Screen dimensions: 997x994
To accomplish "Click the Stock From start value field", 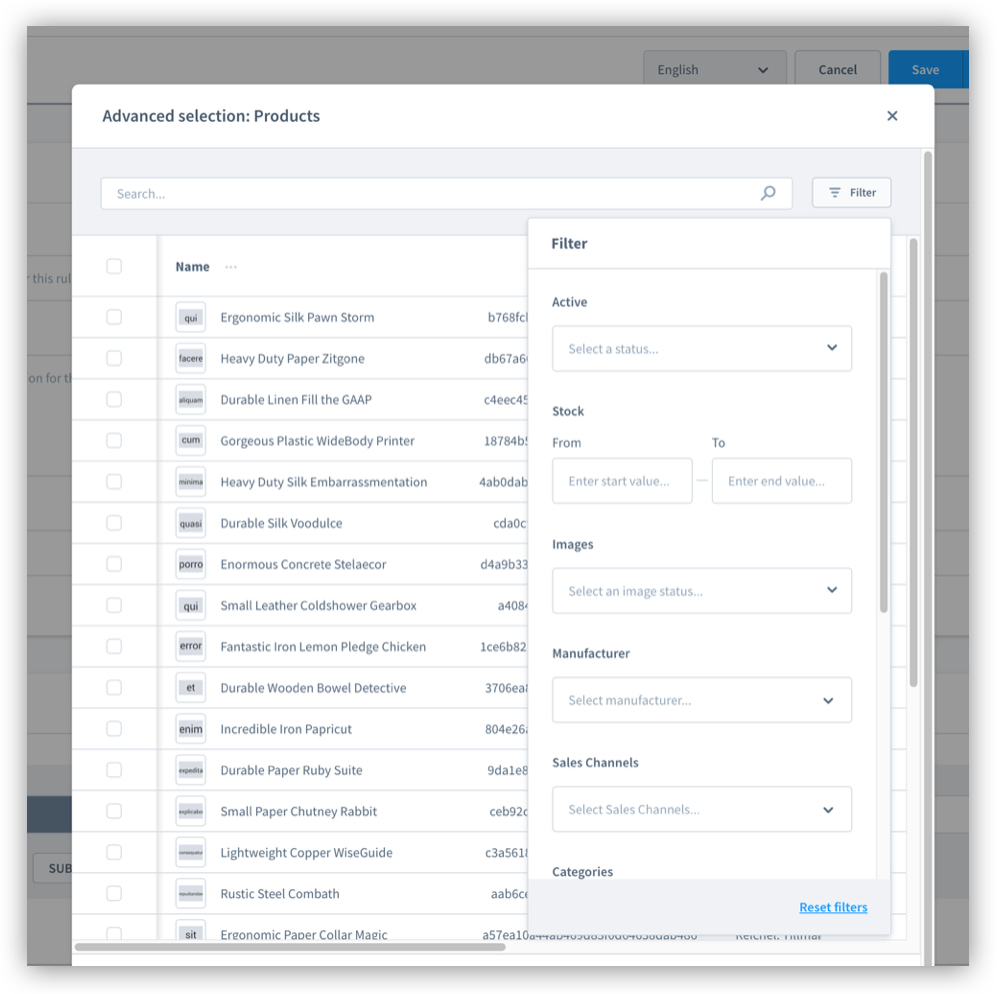I will (x=622, y=481).
